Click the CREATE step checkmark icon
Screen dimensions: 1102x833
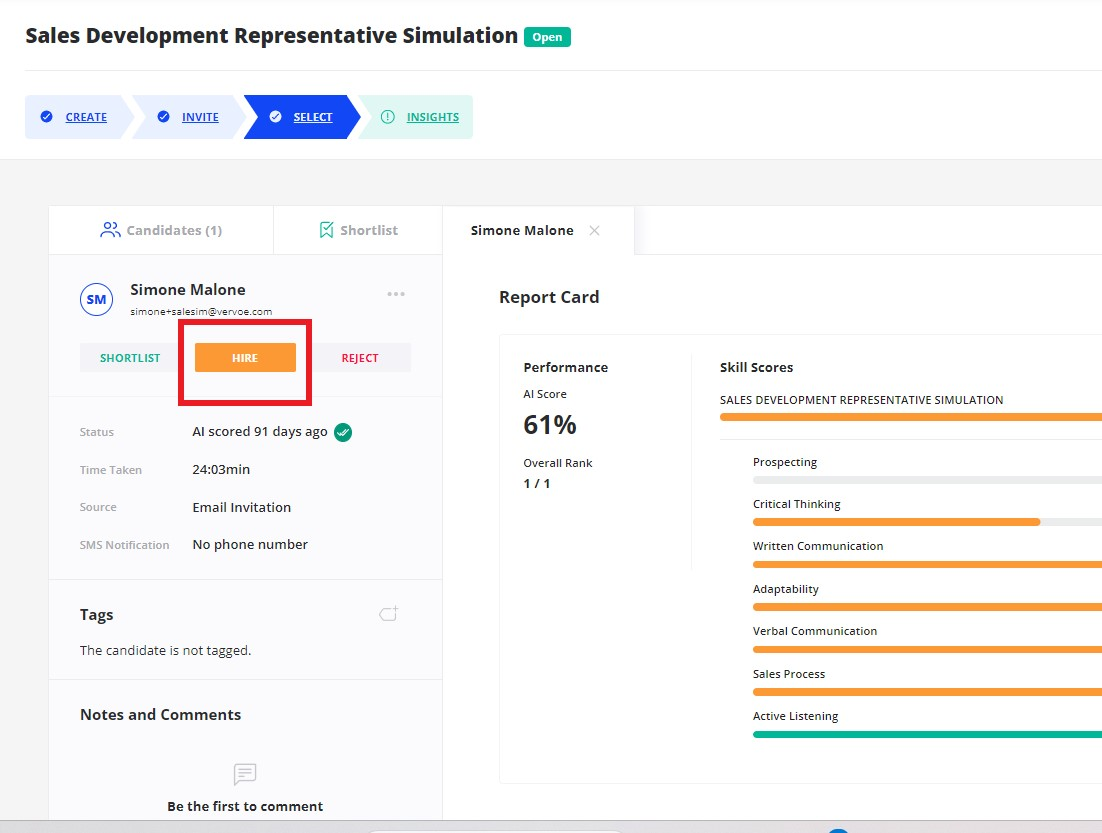46,117
